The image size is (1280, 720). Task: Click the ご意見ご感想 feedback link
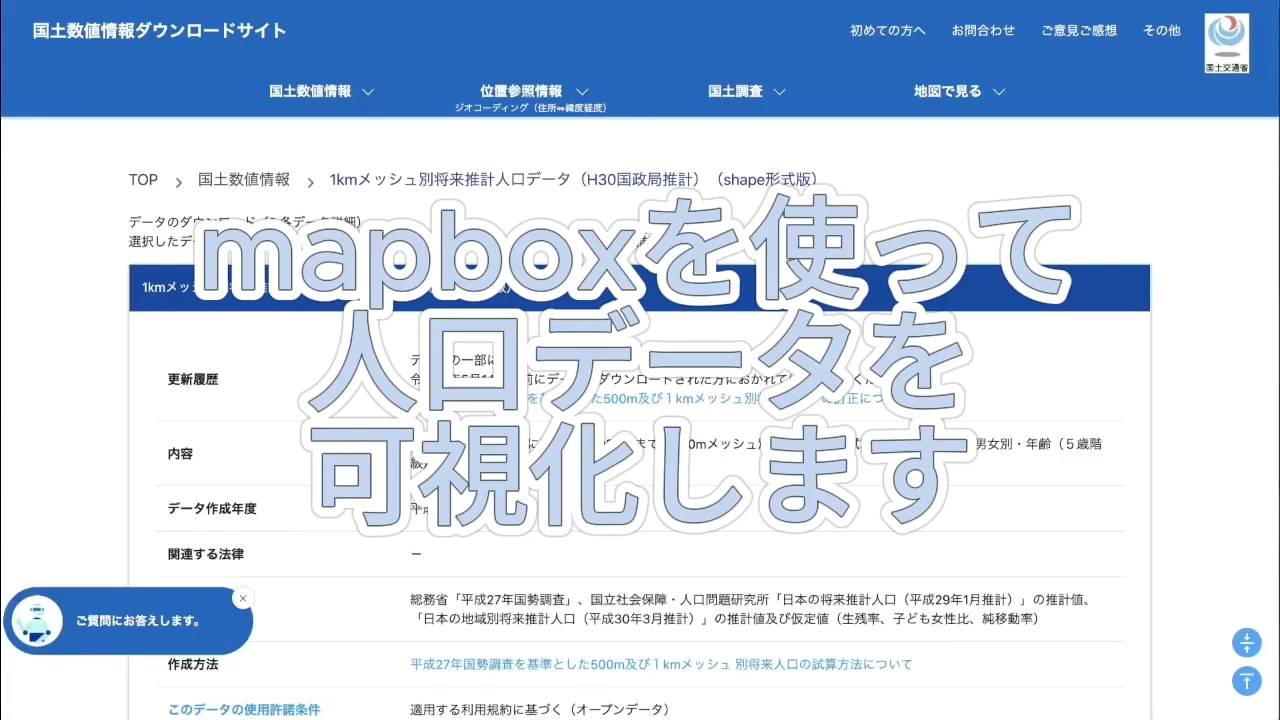click(1078, 30)
